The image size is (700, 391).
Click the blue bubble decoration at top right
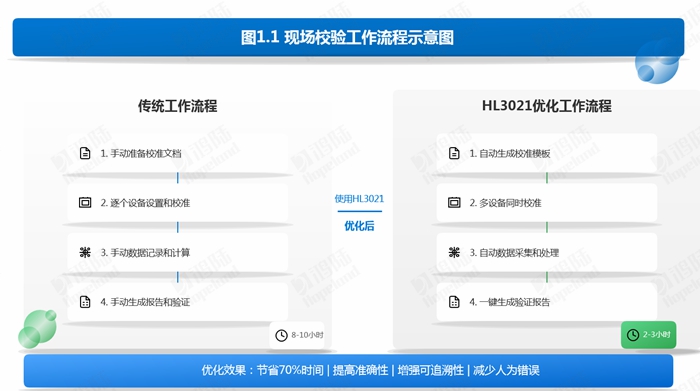click(657, 62)
